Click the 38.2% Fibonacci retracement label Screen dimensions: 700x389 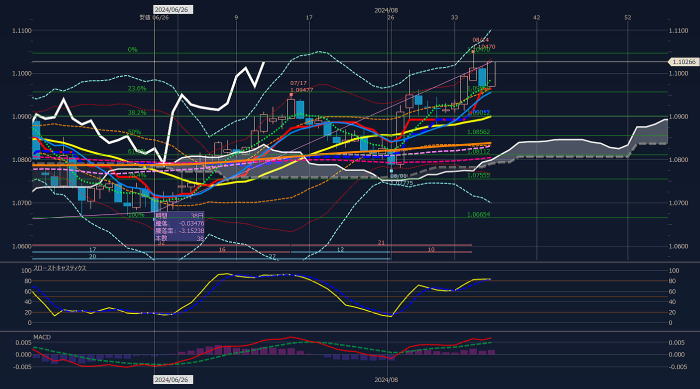(137, 113)
